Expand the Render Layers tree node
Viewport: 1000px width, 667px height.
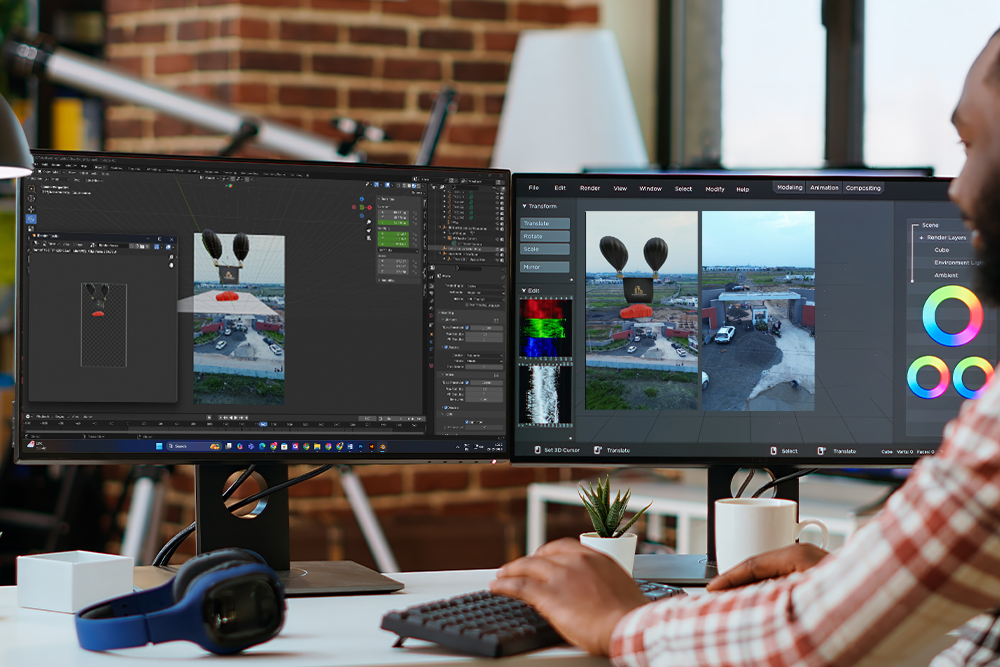click(x=921, y=238)
